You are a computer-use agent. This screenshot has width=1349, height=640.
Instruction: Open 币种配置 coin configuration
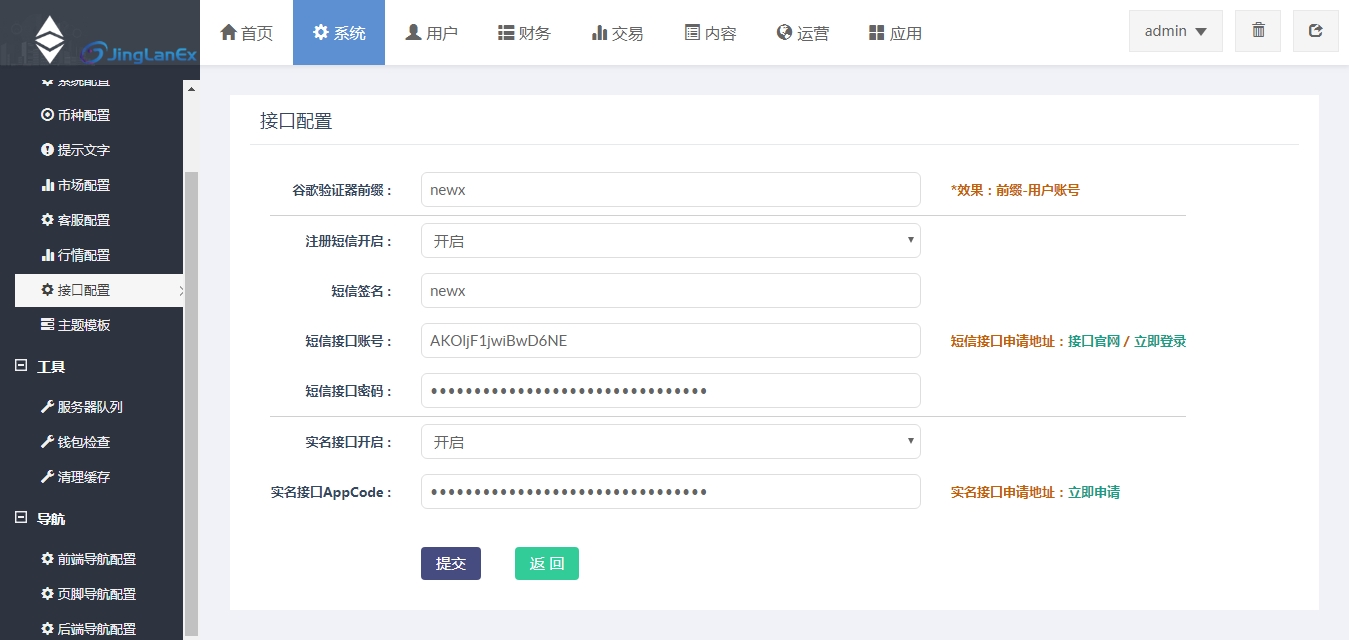[x=83, y=115]
